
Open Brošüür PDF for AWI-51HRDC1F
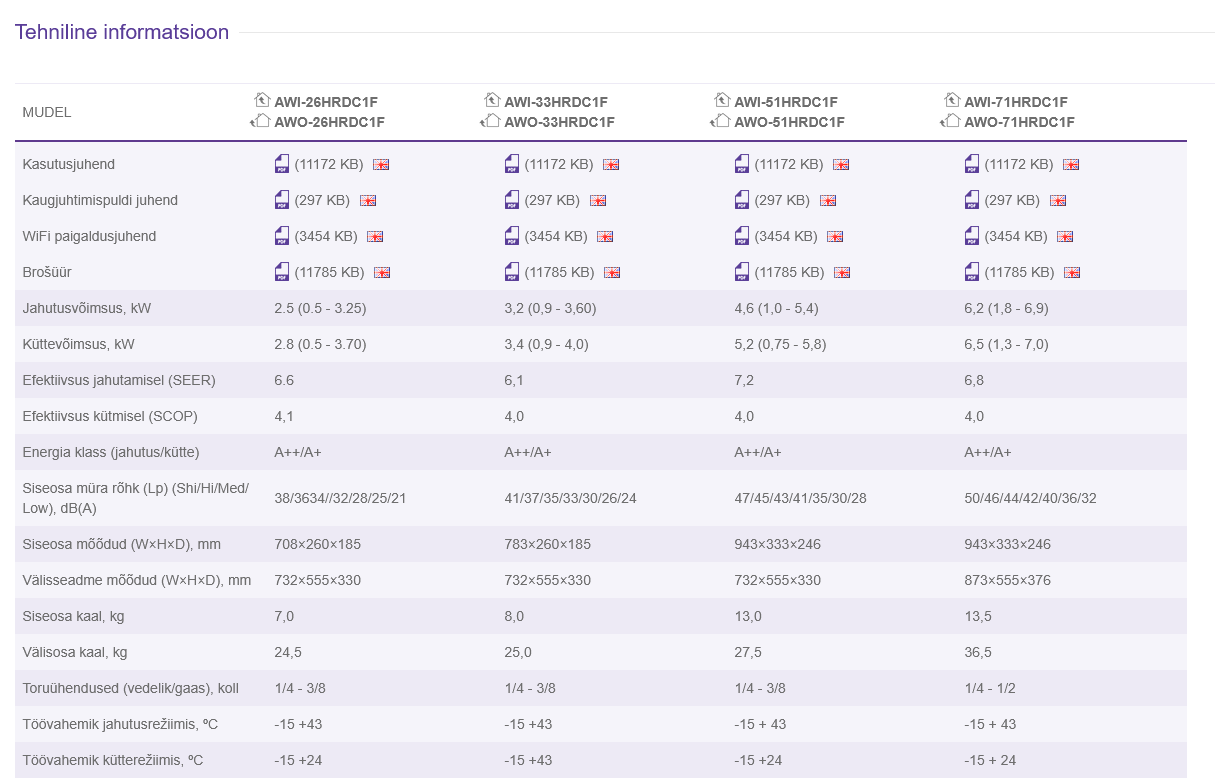coord(742,272)
